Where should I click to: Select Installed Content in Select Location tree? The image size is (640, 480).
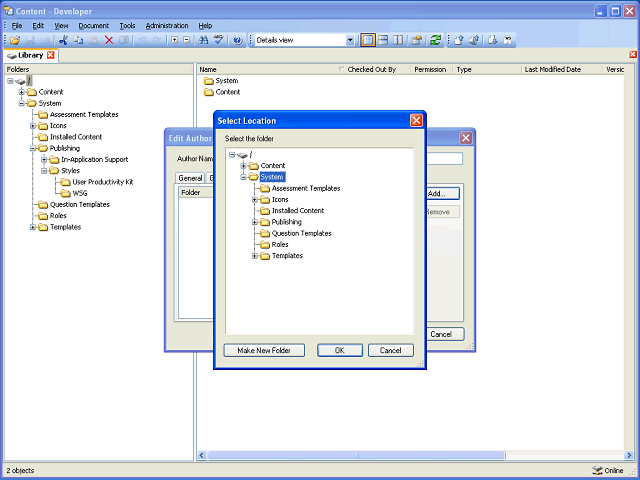(298, 211)
